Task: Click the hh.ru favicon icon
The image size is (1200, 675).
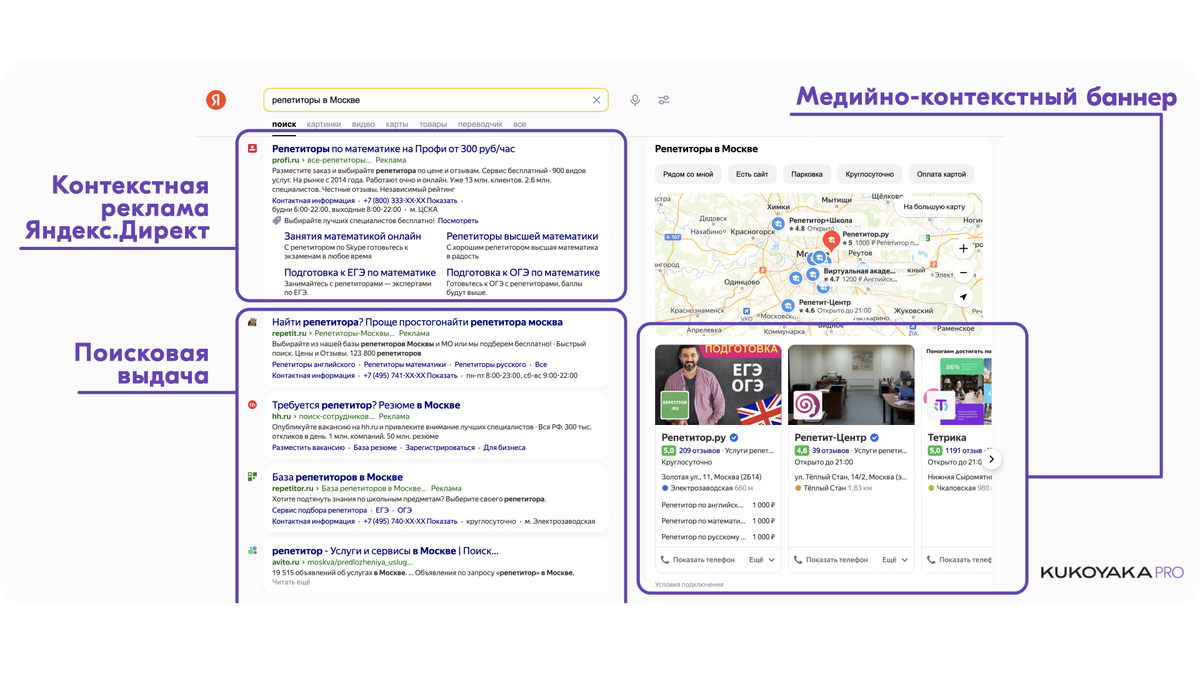Action: coord(253,405)
